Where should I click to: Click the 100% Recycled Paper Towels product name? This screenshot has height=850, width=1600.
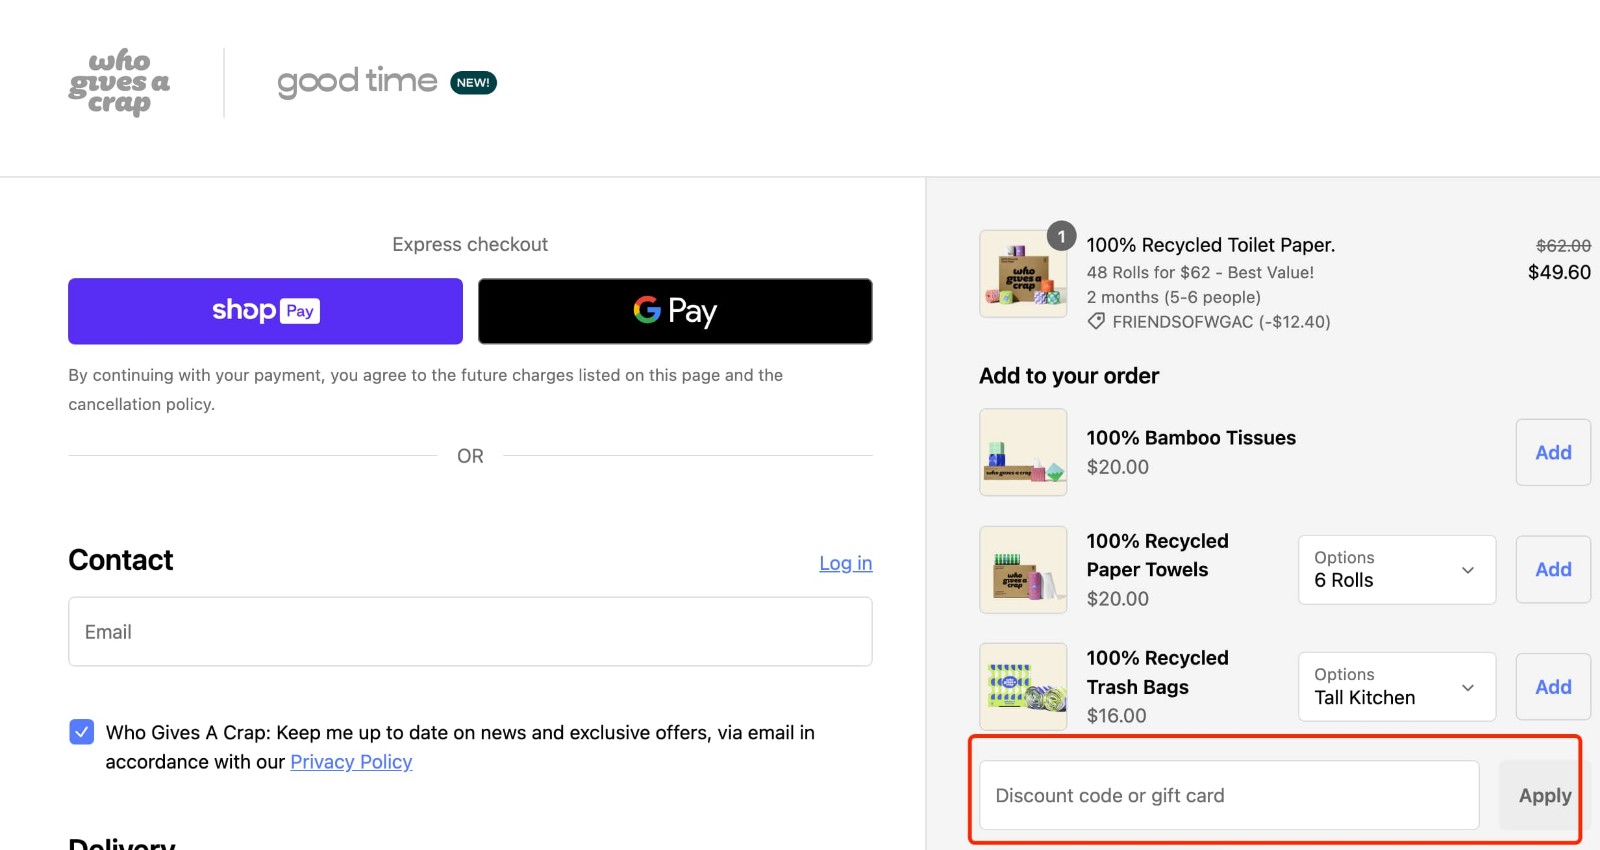pyautogui.click(x=1158, y=555)
